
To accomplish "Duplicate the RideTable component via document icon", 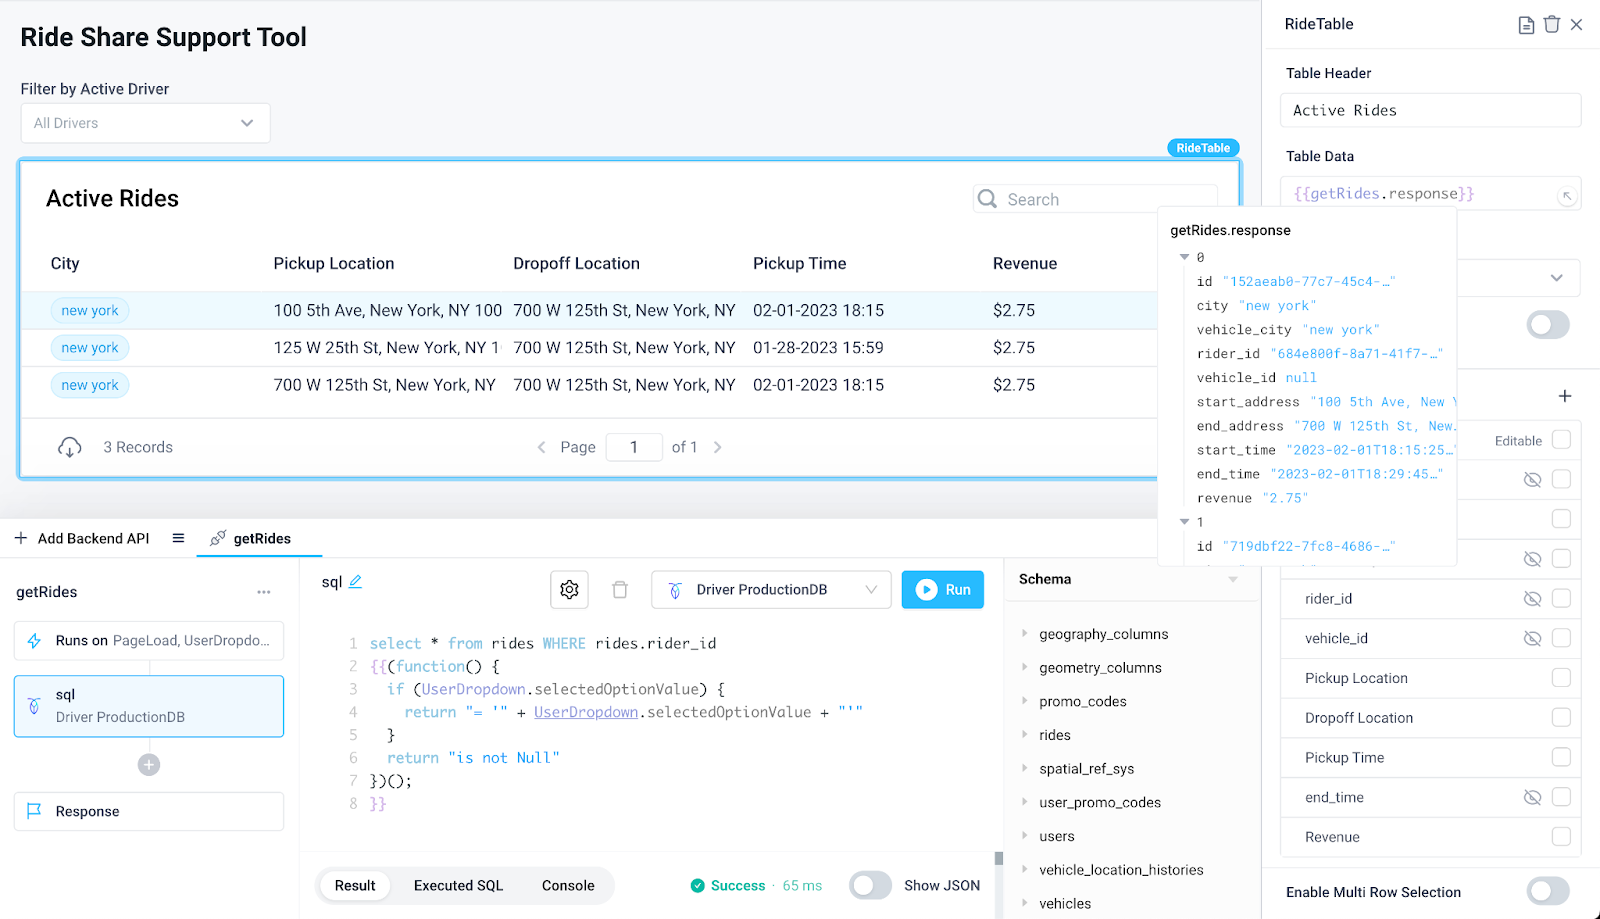I will click(1526, 24).
